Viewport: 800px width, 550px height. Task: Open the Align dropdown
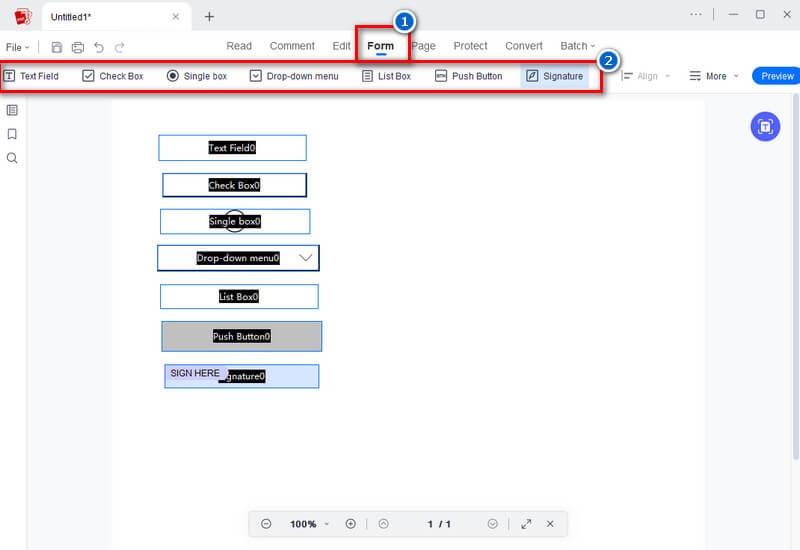[645, 76]
